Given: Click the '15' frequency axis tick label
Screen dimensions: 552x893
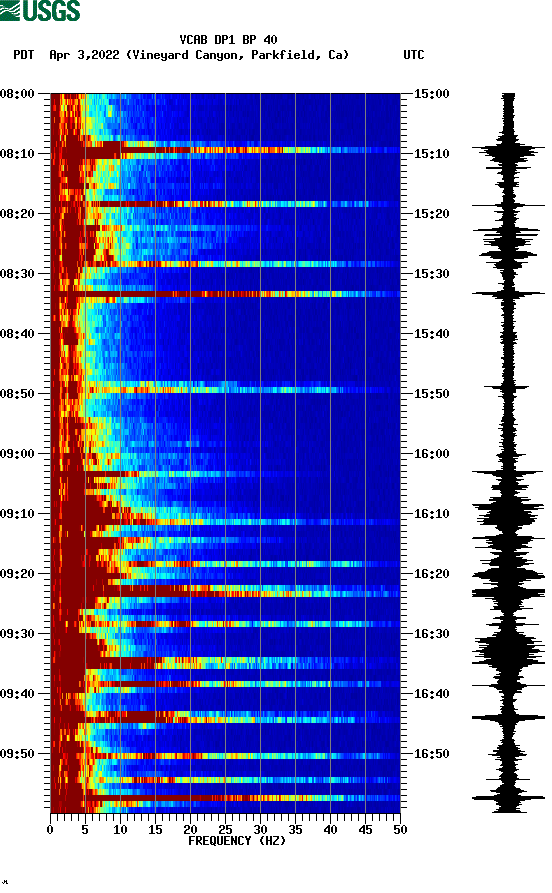Looking at the screenshot, I should (x=155, y=830).
